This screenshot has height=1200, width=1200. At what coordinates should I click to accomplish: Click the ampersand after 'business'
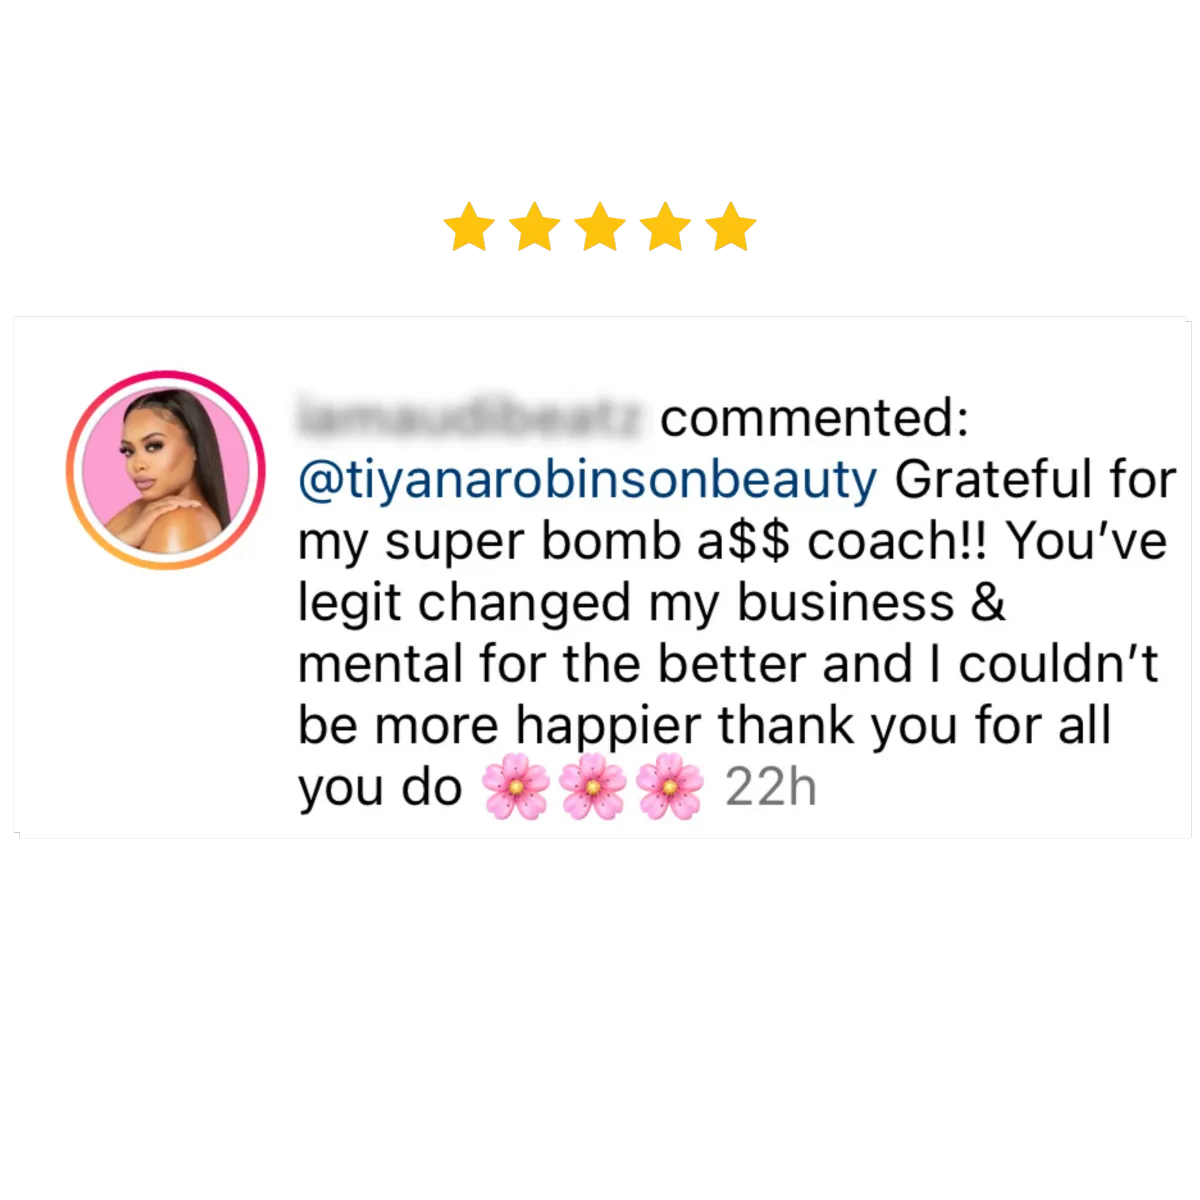click(x=988, y=603)
